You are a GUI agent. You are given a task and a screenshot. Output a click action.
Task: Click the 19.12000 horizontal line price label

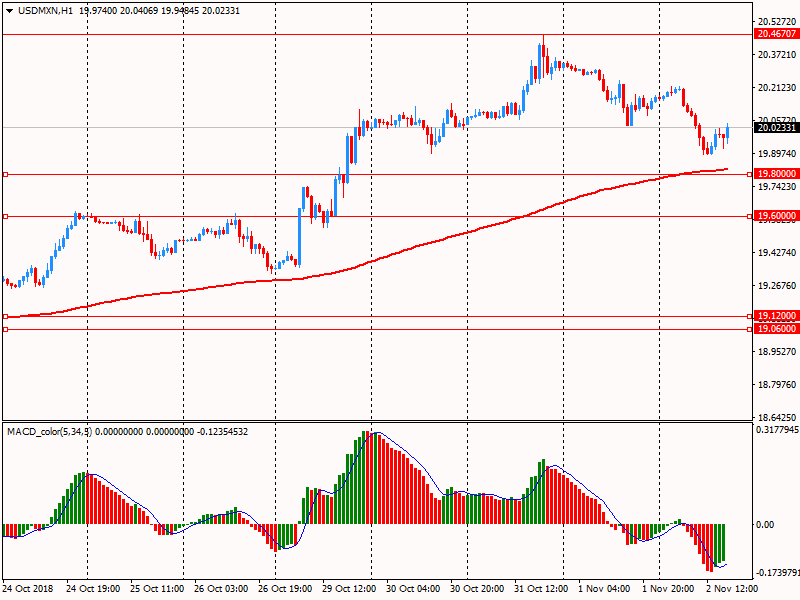point(777,316)
